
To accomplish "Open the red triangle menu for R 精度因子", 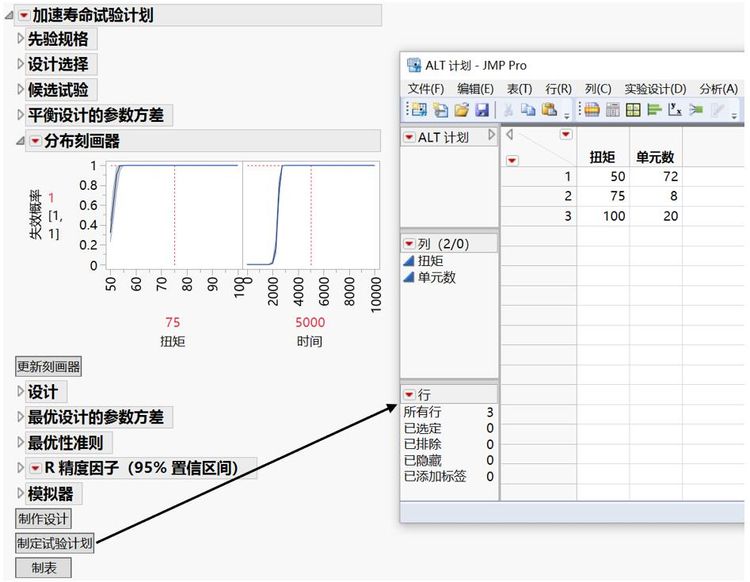I will (35, 468).
